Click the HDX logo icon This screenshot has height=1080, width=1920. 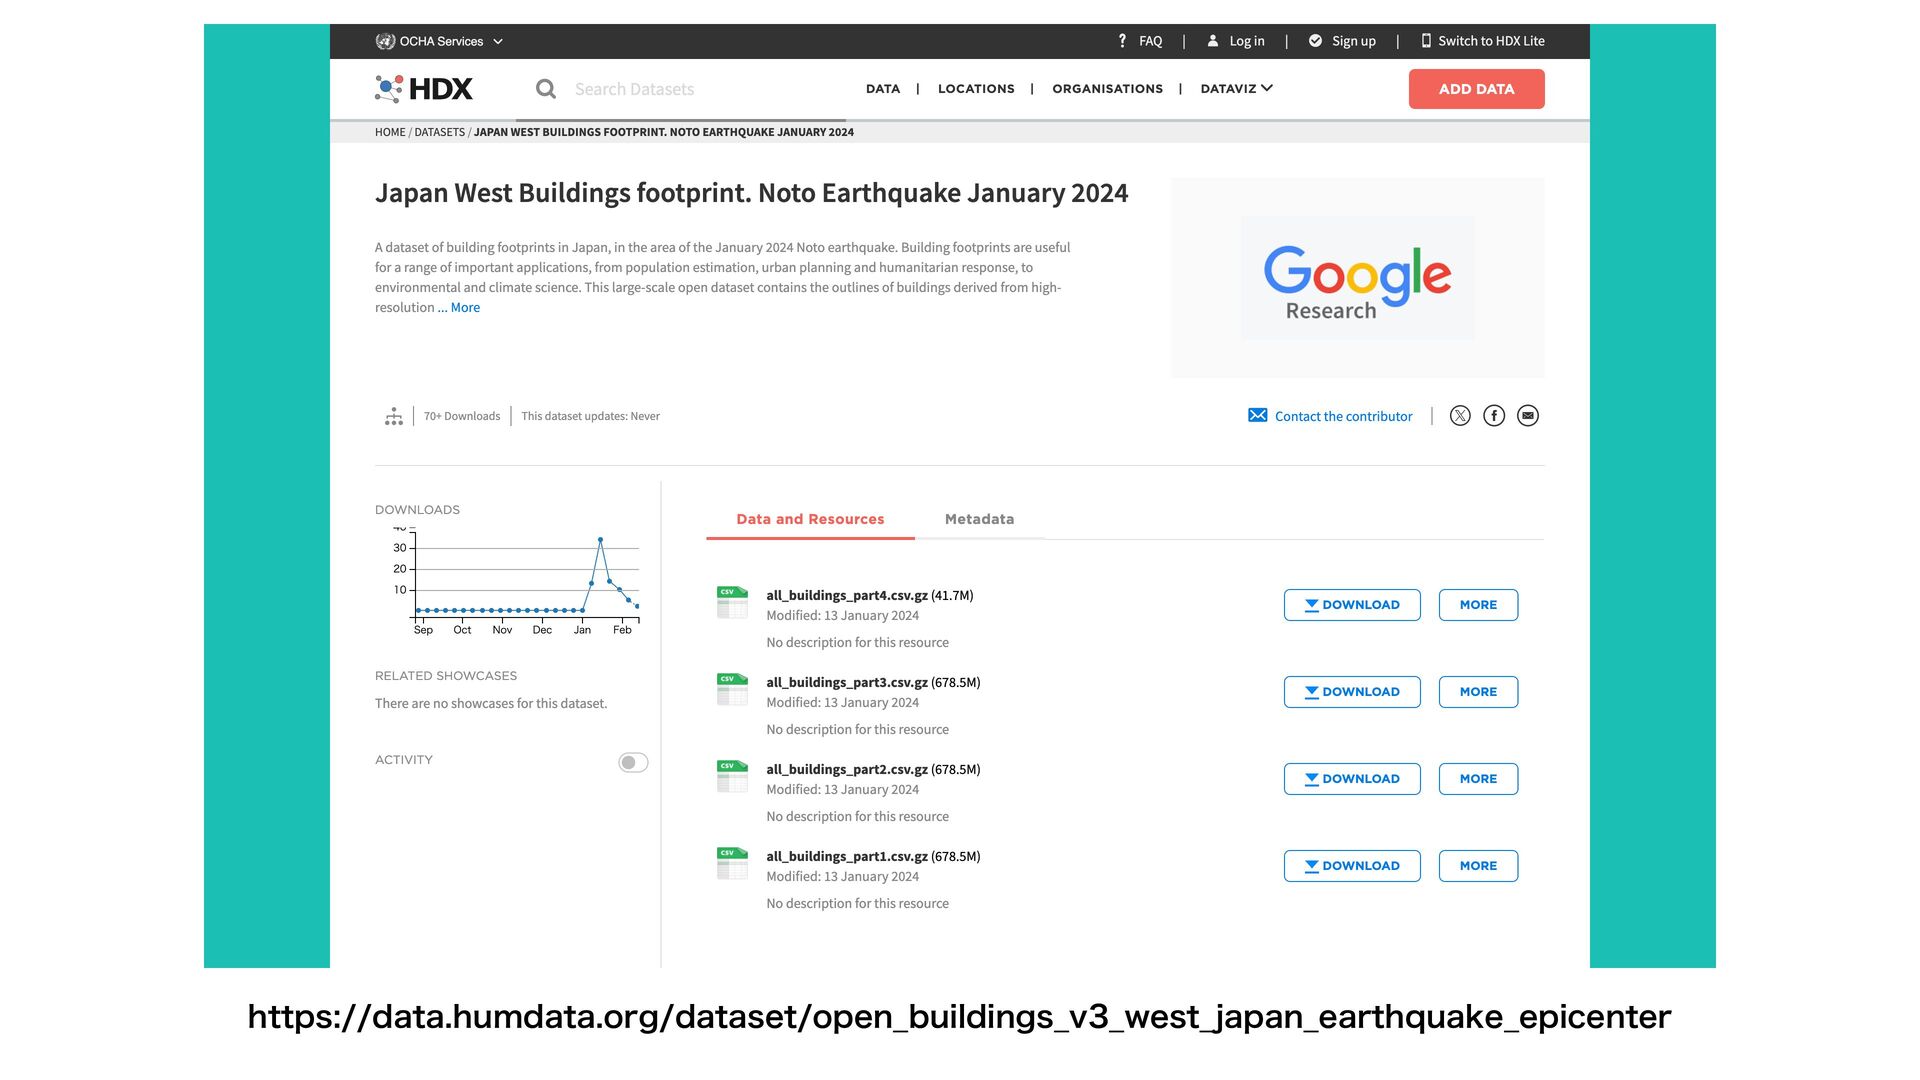(389, 89)
